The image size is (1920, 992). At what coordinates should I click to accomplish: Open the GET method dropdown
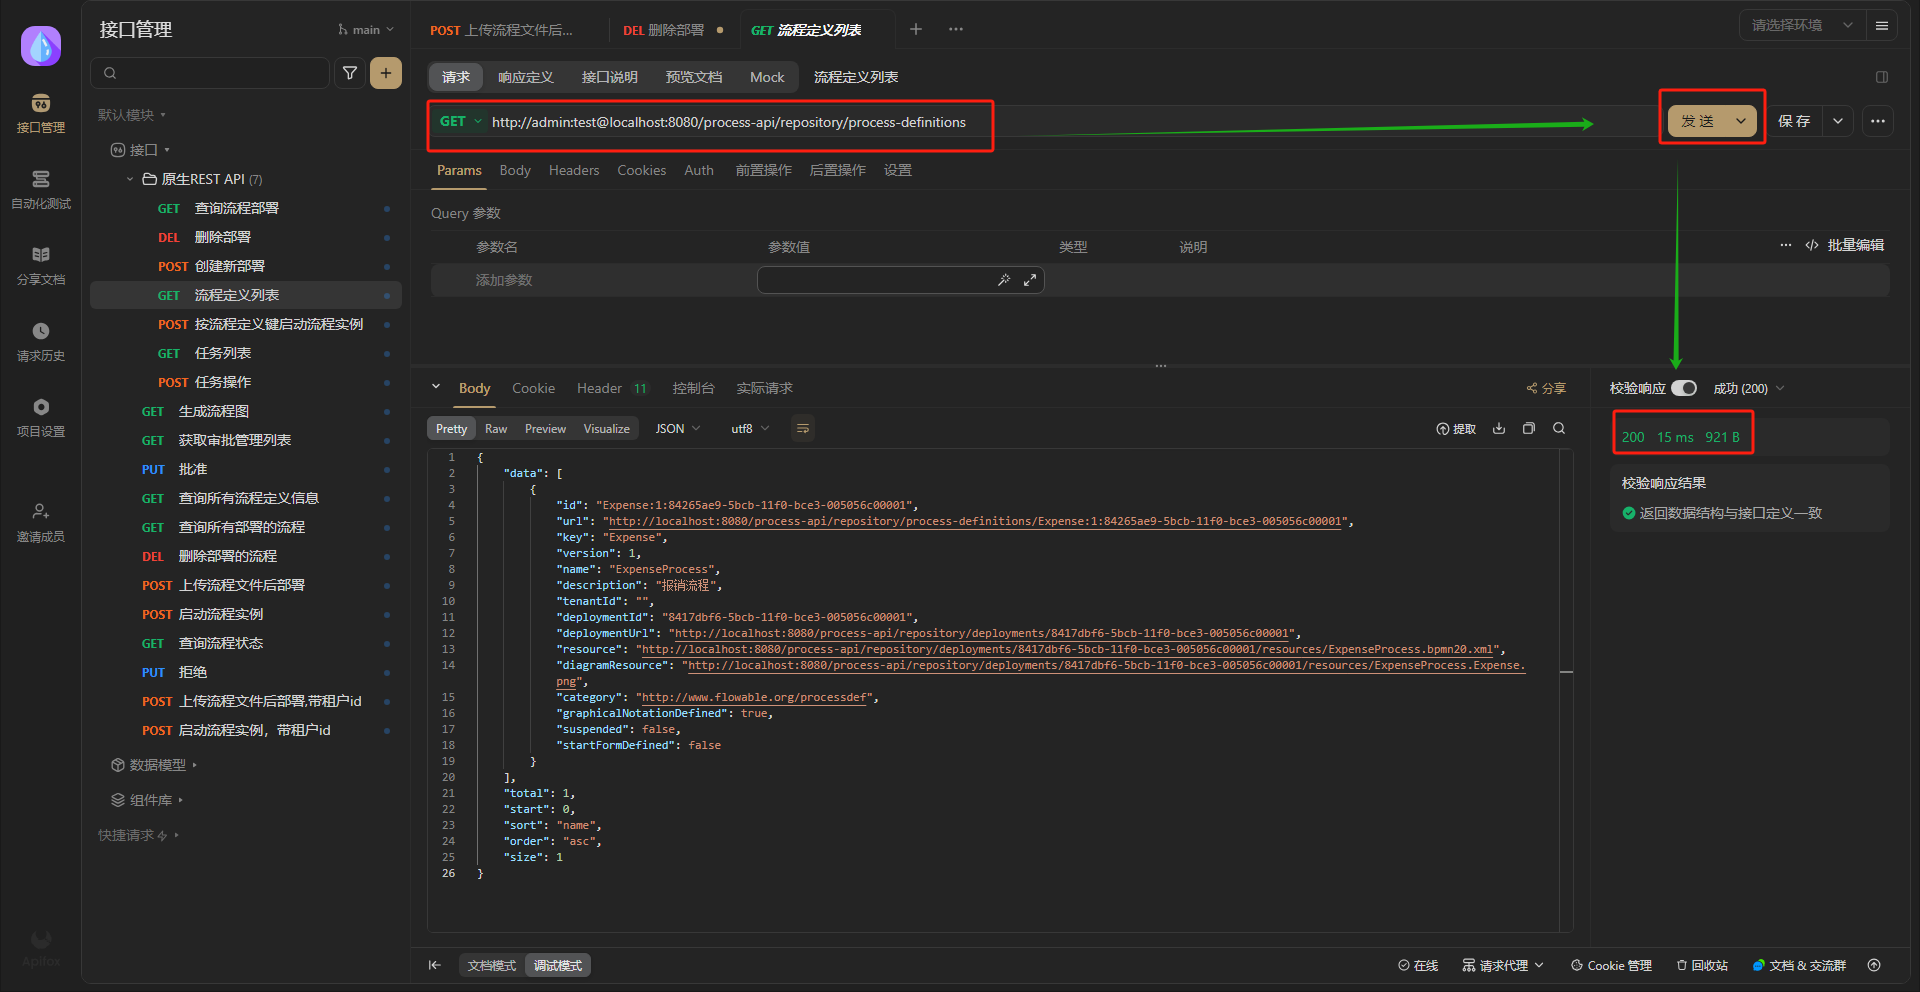point(460,122)
